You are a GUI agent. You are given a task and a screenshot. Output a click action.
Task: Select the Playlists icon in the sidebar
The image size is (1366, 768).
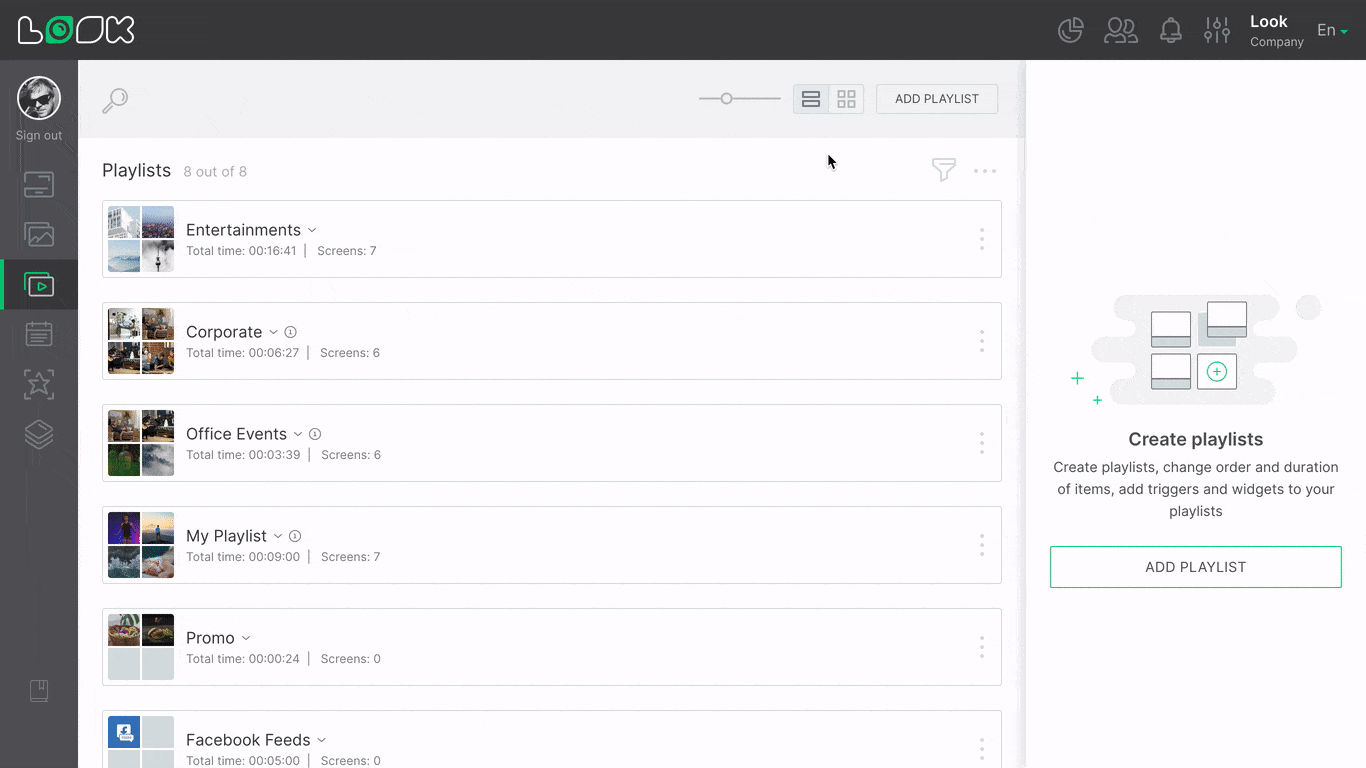pos(38,284)
